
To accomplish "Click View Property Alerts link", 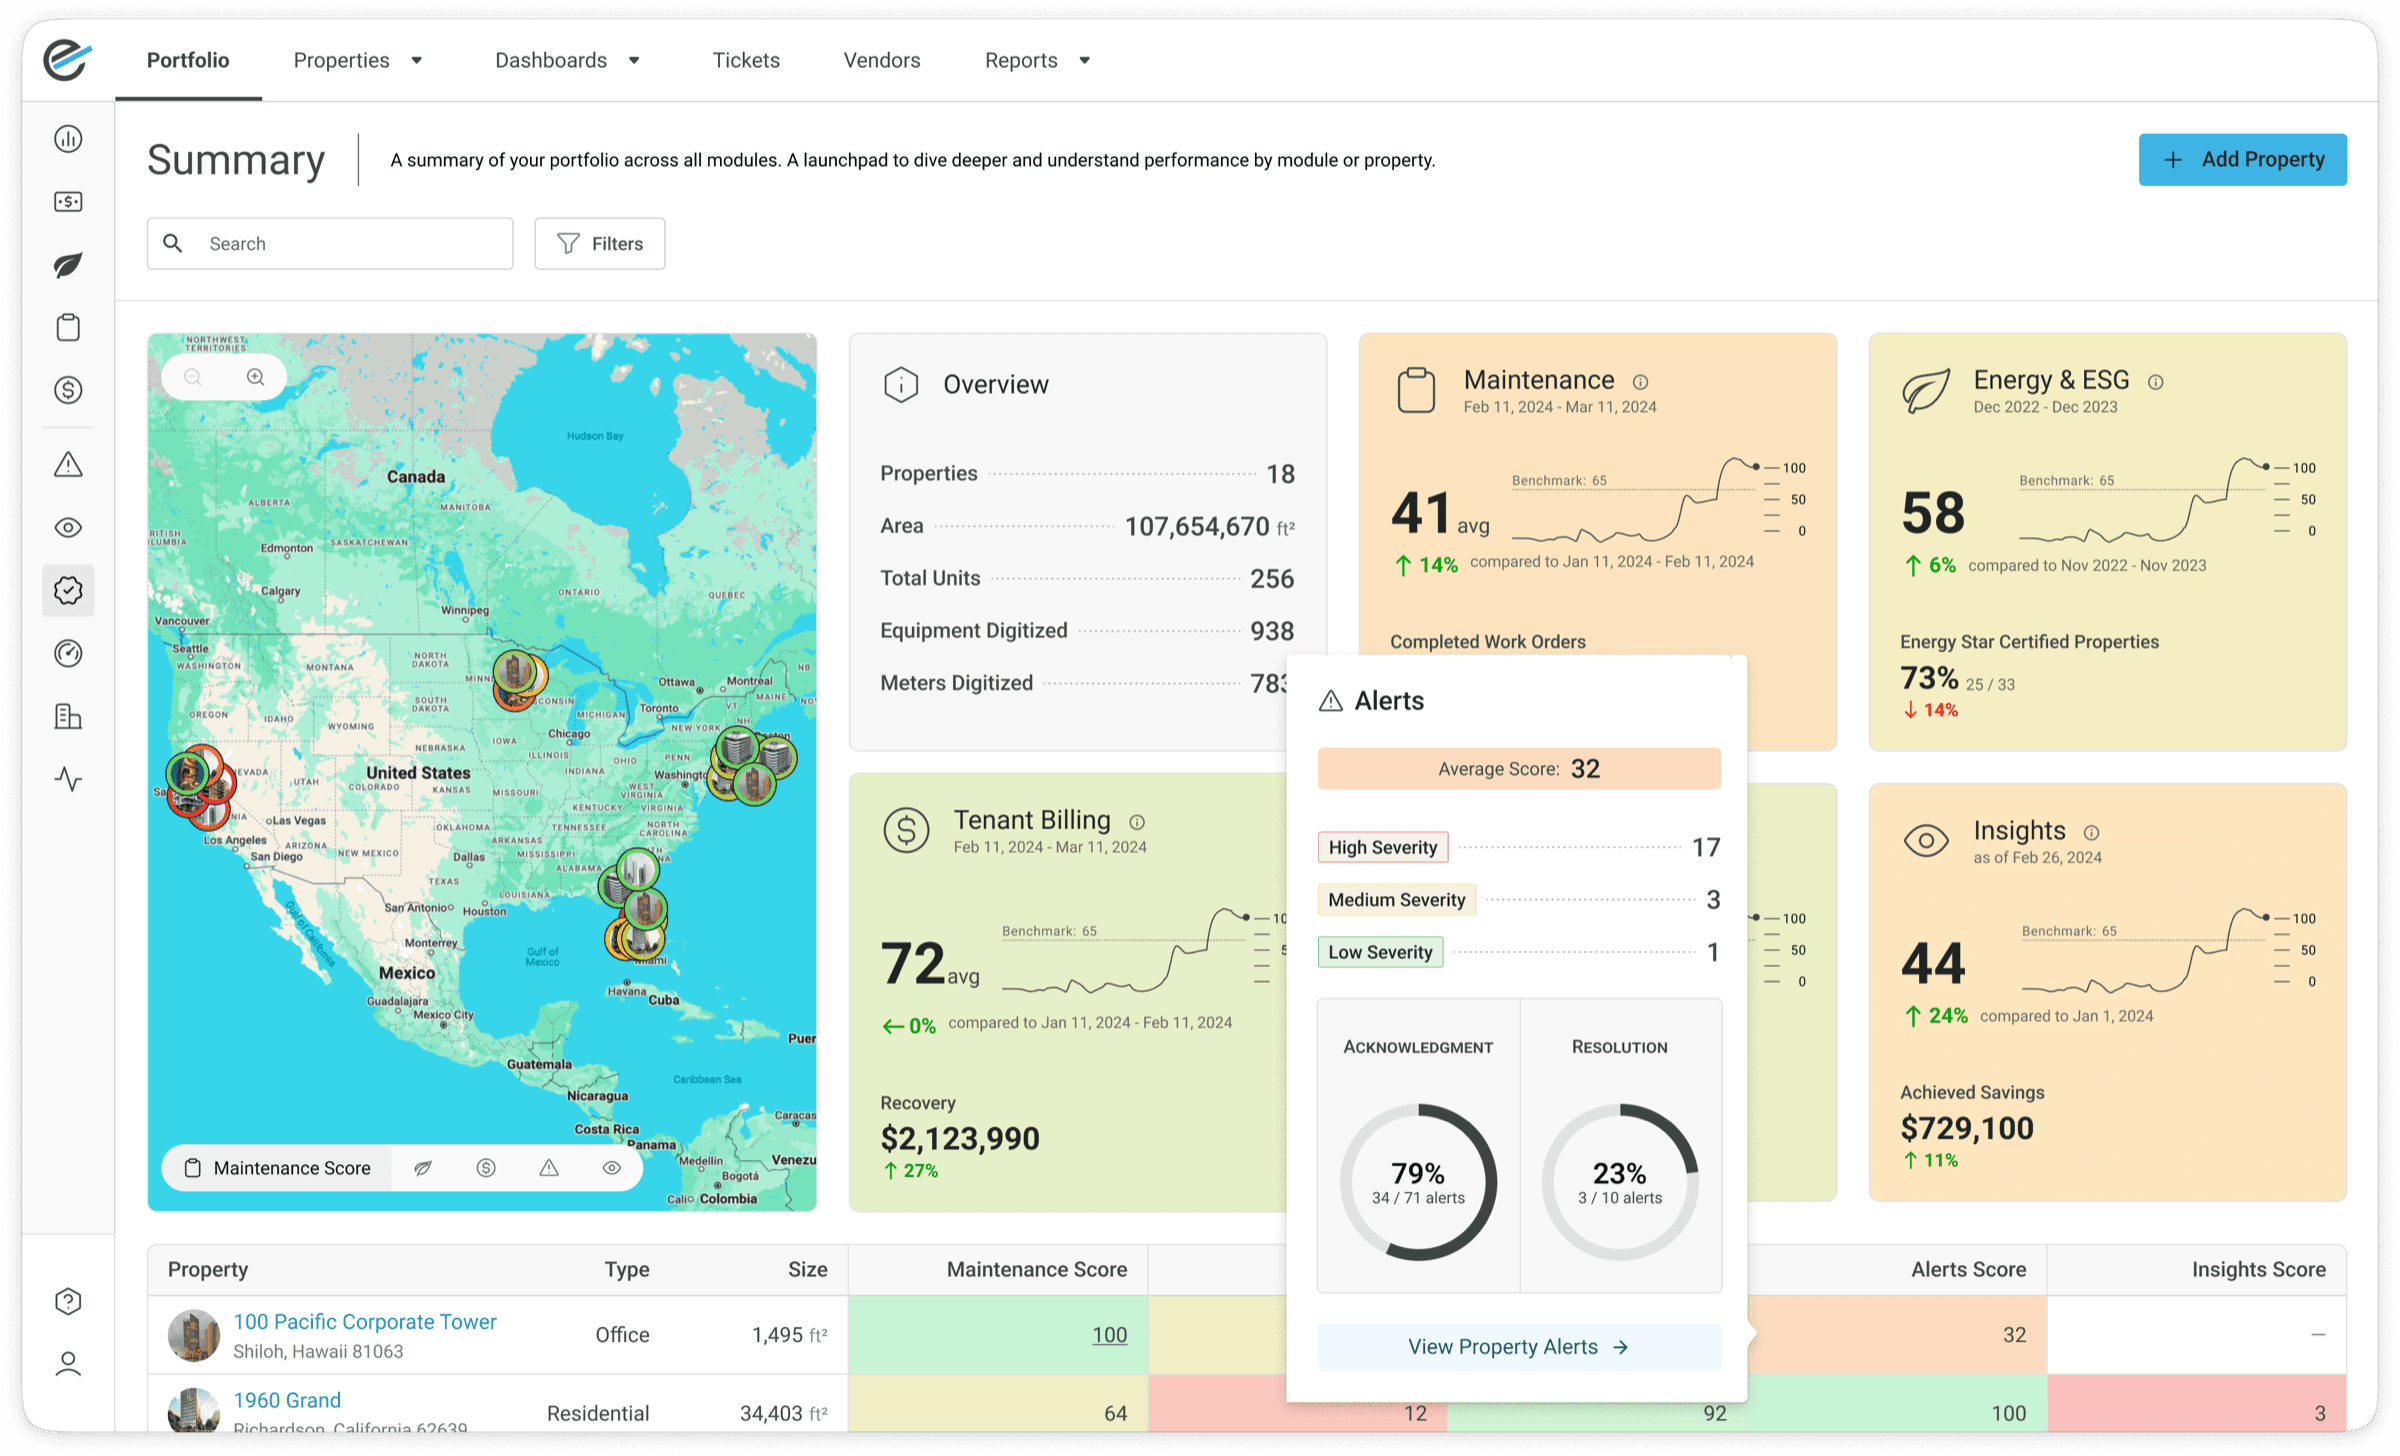I will 1519,1347.
